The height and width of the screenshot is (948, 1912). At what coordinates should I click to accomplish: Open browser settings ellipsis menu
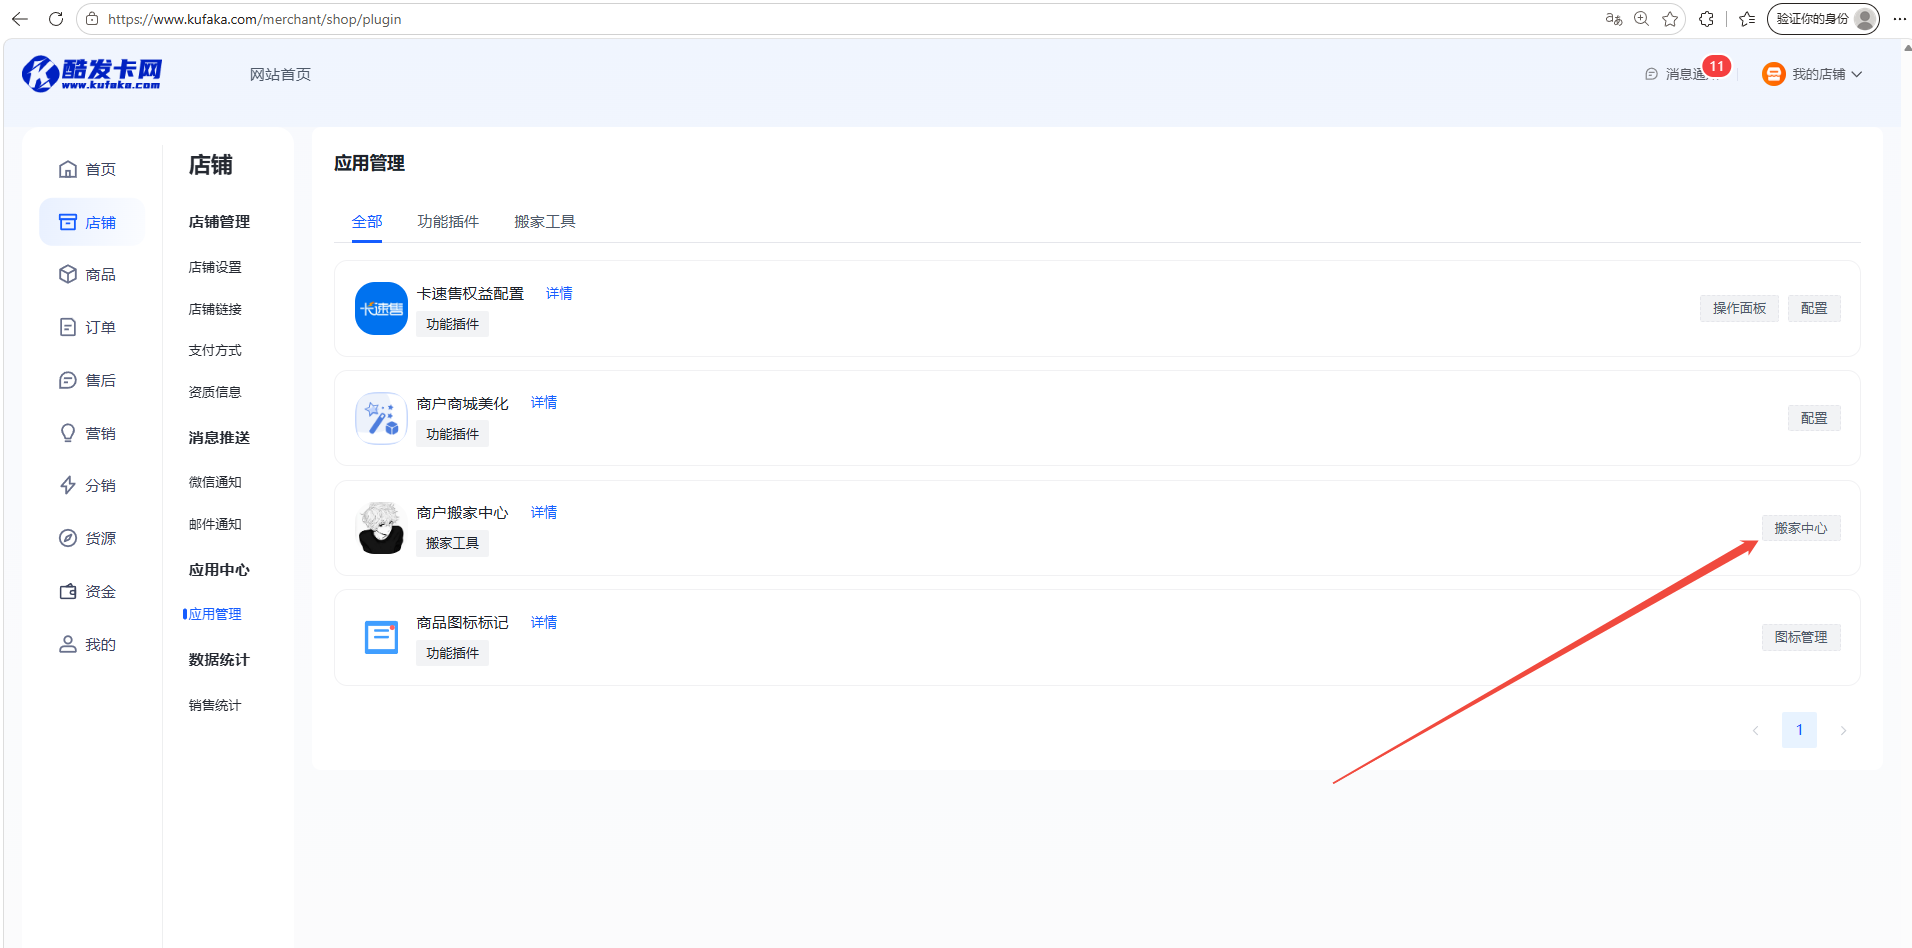pos(1900,19)
